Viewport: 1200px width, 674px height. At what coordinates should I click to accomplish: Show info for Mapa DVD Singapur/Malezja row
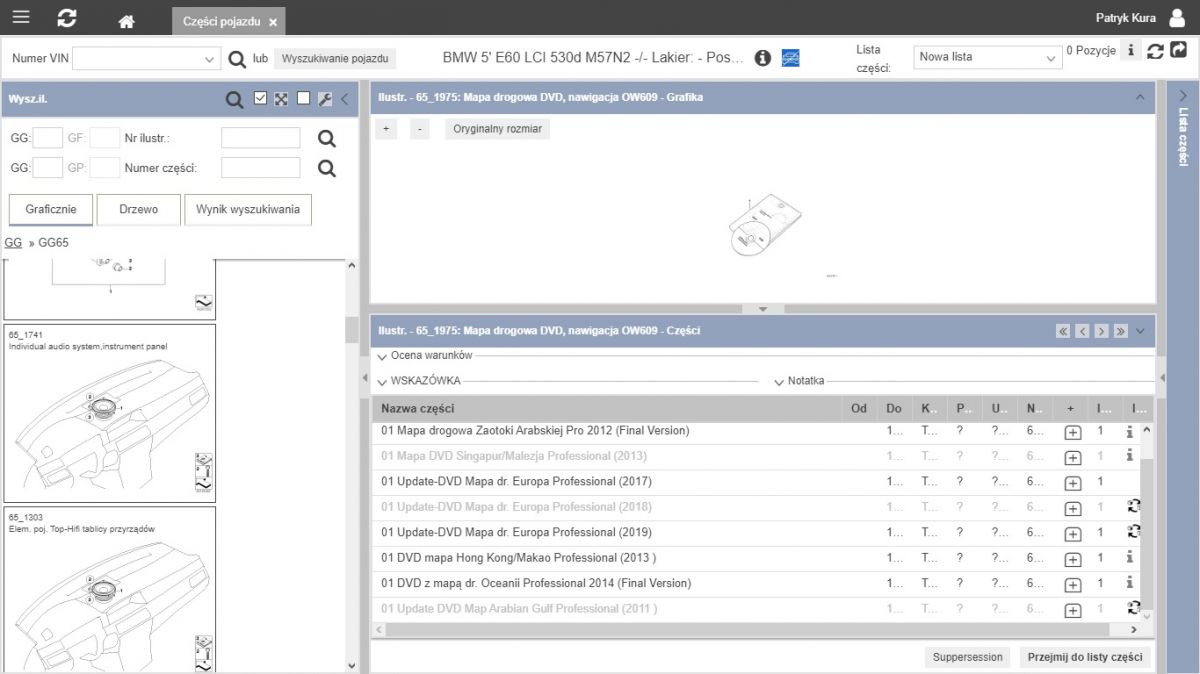pos(1130,456)
